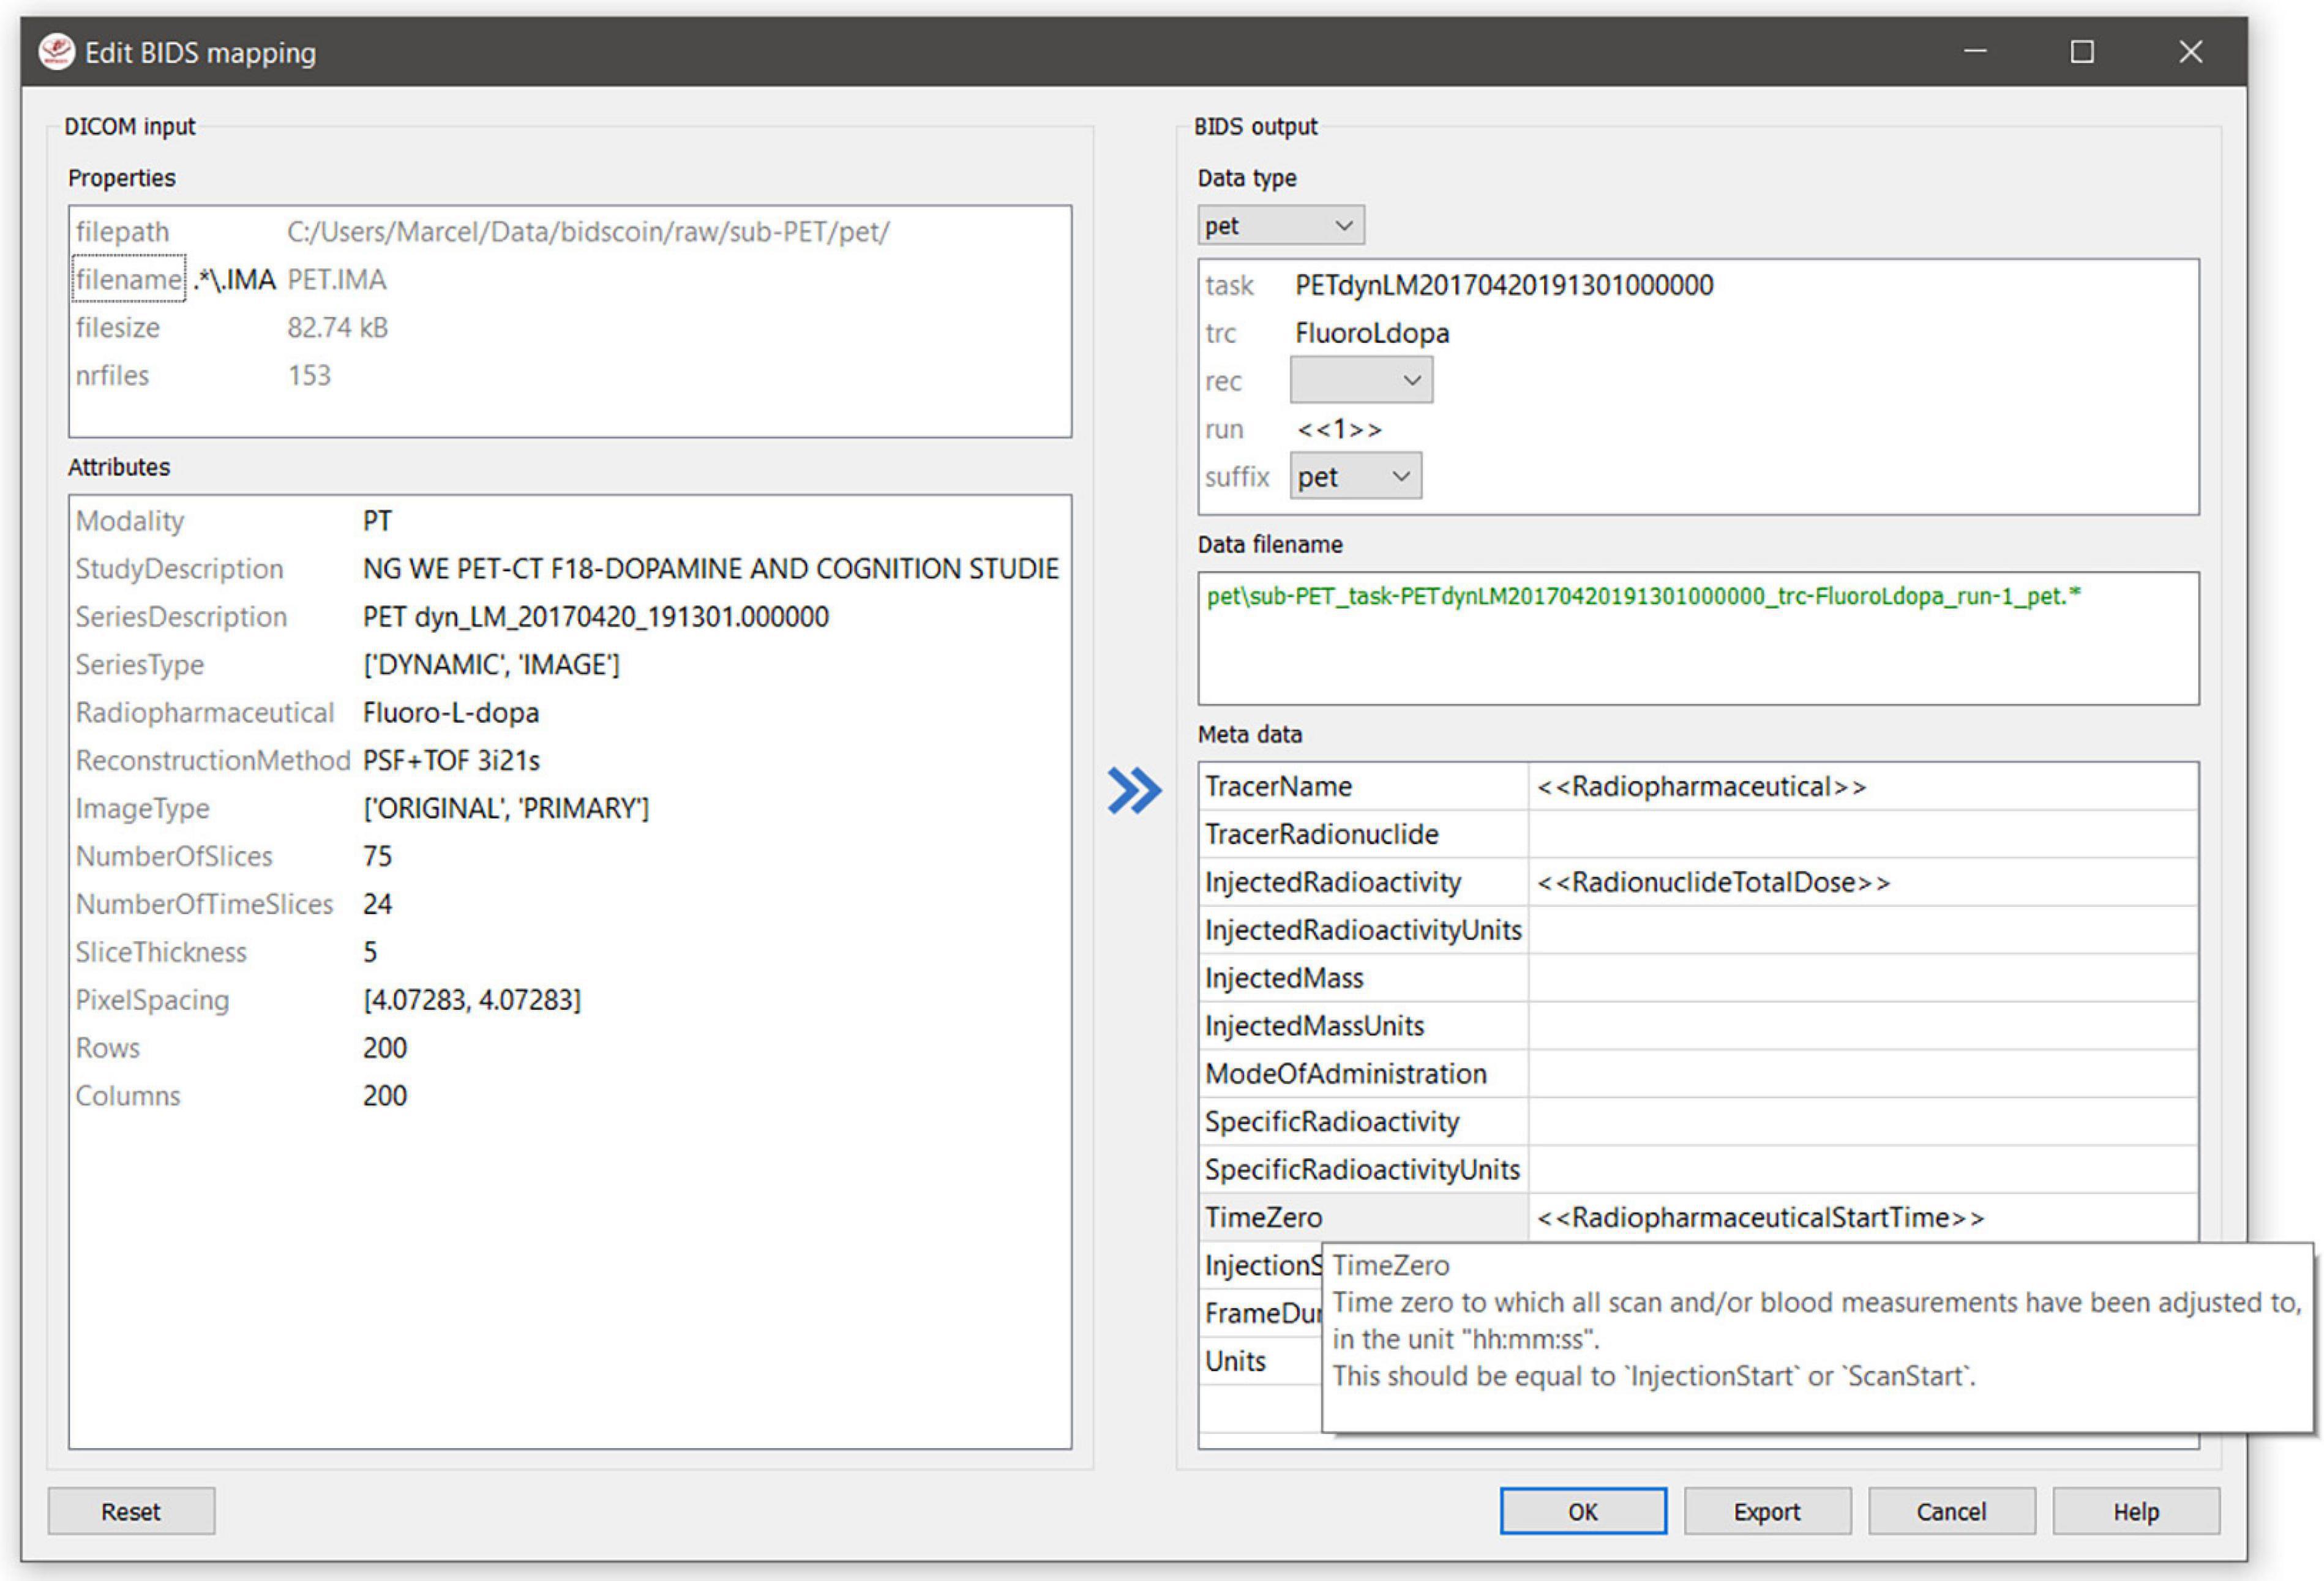Edit ImageType value ['ORIGINAL', 'PRIMARY']
Image resolution: width=2324 pixels, height=1581 pixels.
pyautogui.click(x=506, y=808)
